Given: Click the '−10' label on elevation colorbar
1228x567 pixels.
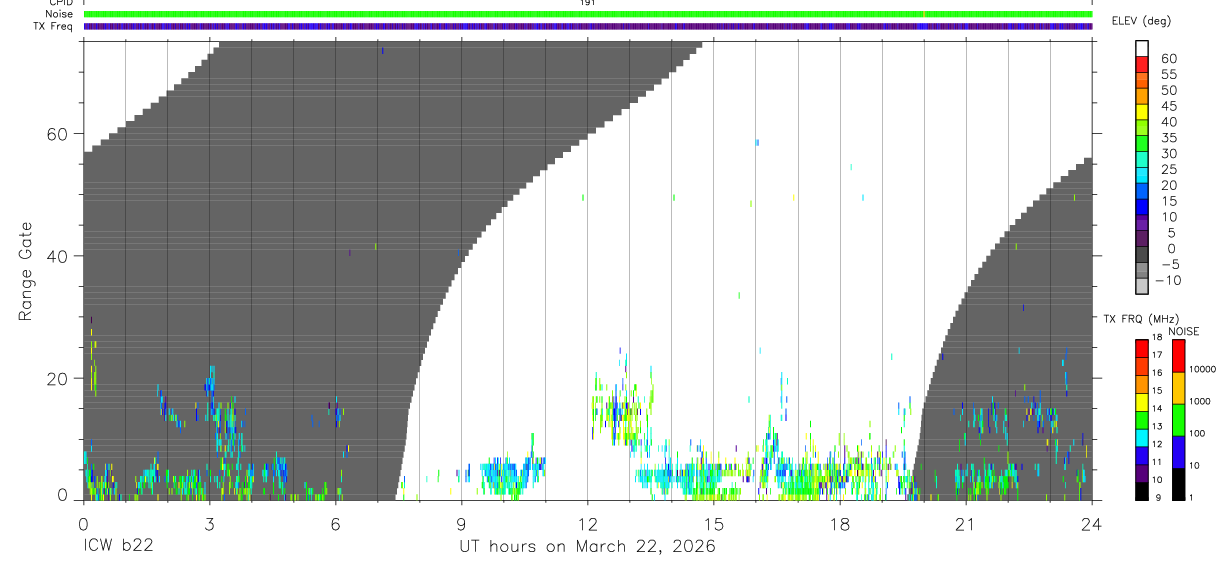Looking at the screenshot, I should (1168, 281).
